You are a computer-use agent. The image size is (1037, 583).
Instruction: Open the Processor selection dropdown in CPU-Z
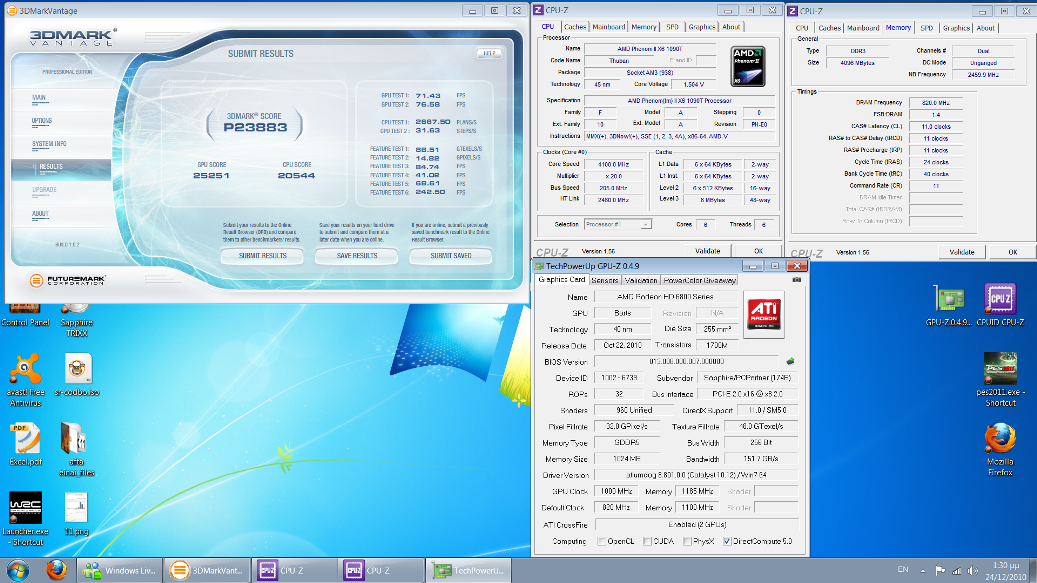click(618, 225)
